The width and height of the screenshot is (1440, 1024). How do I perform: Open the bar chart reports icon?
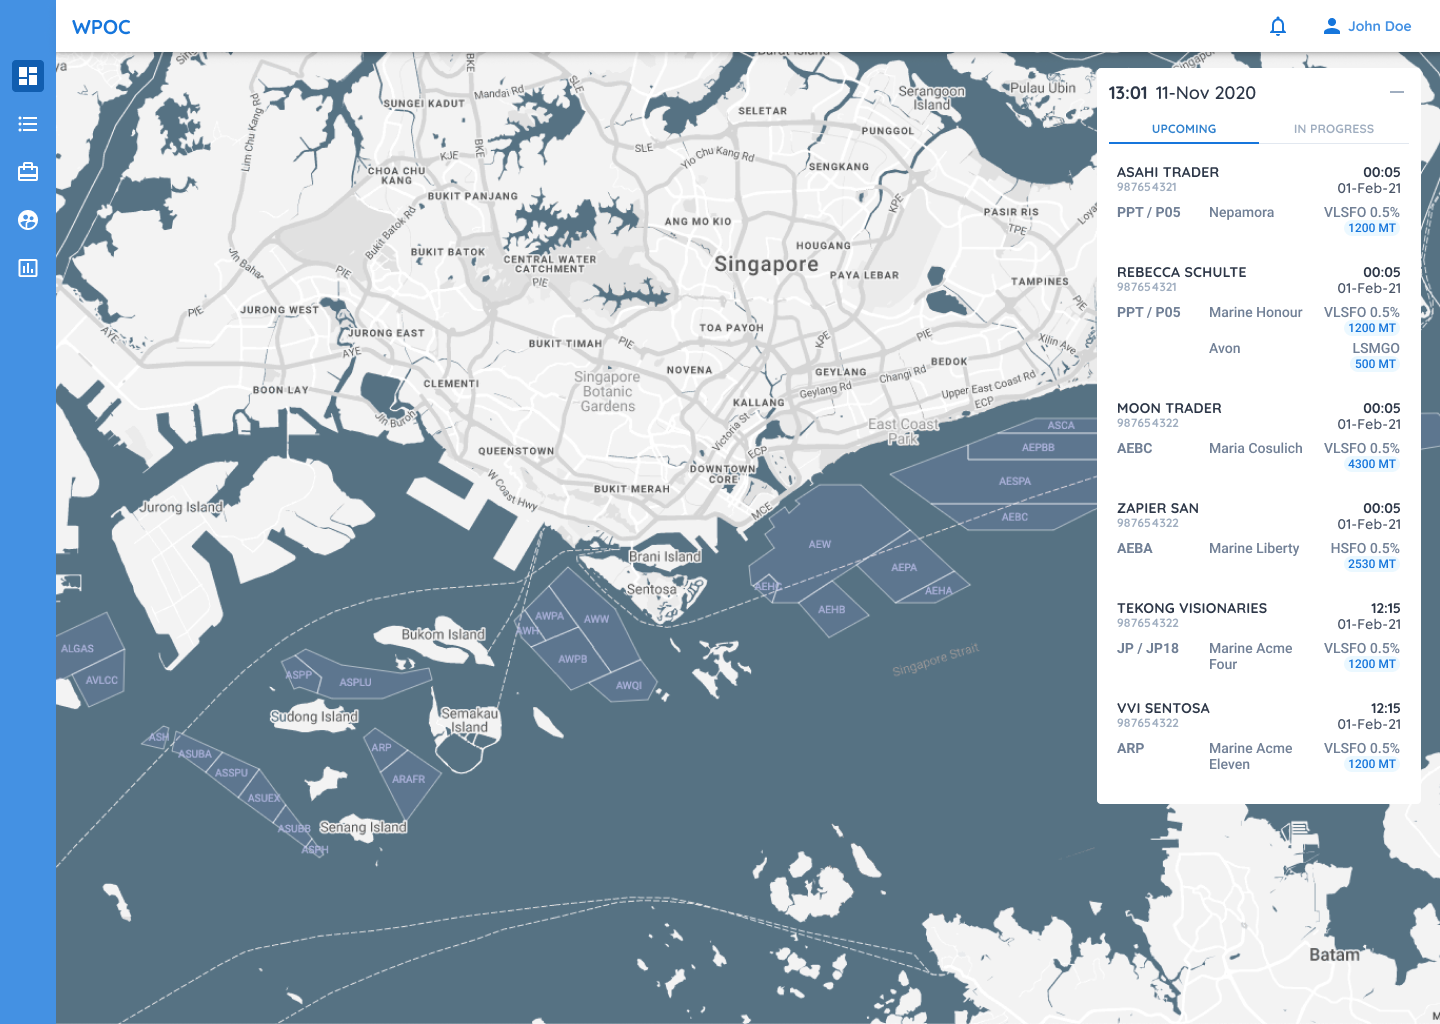28,268
